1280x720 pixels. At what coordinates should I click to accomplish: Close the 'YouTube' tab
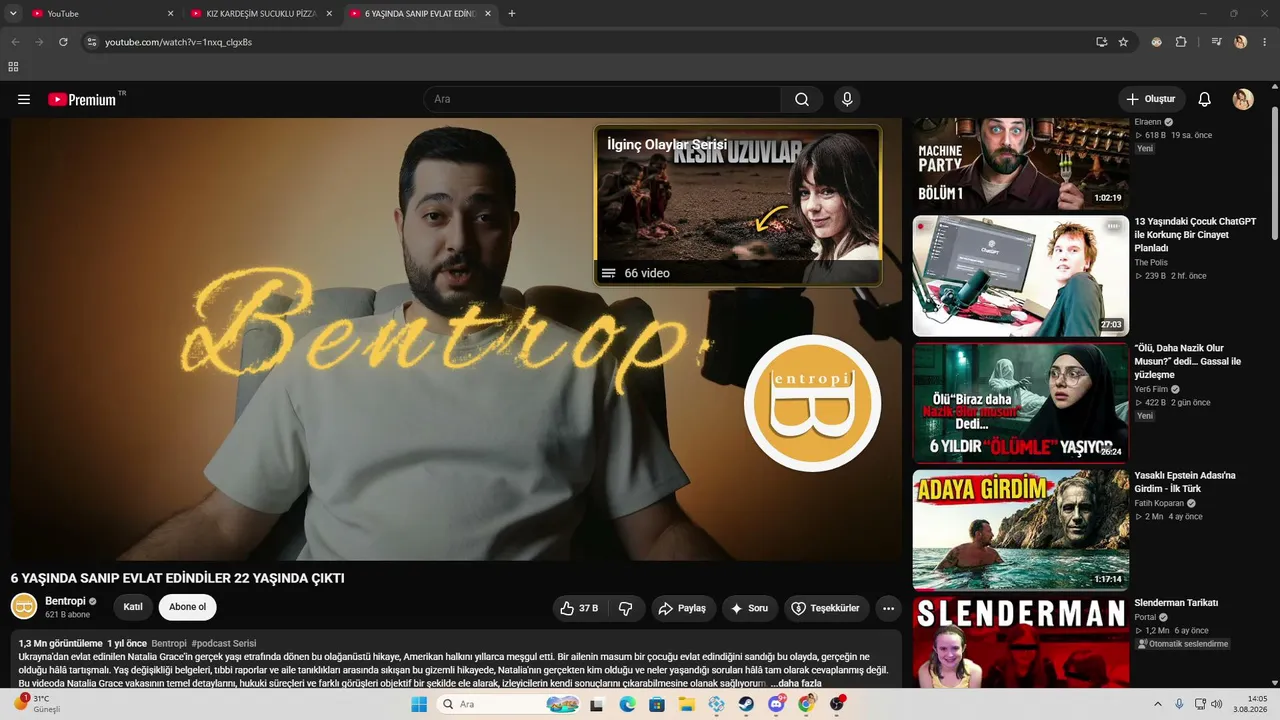(170, 14)
